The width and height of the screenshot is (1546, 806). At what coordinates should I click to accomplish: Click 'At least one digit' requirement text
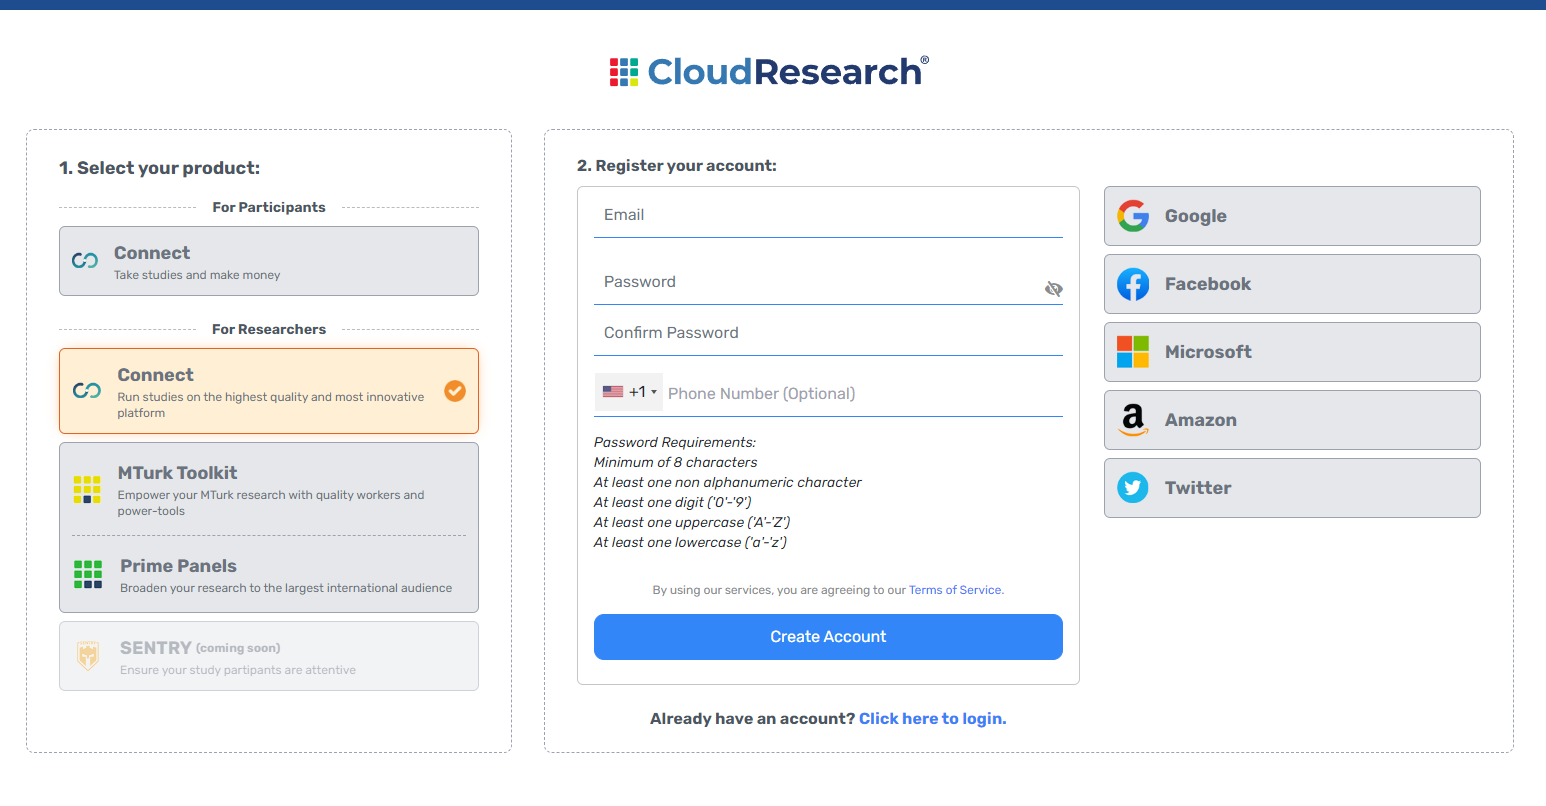point(672,502)
